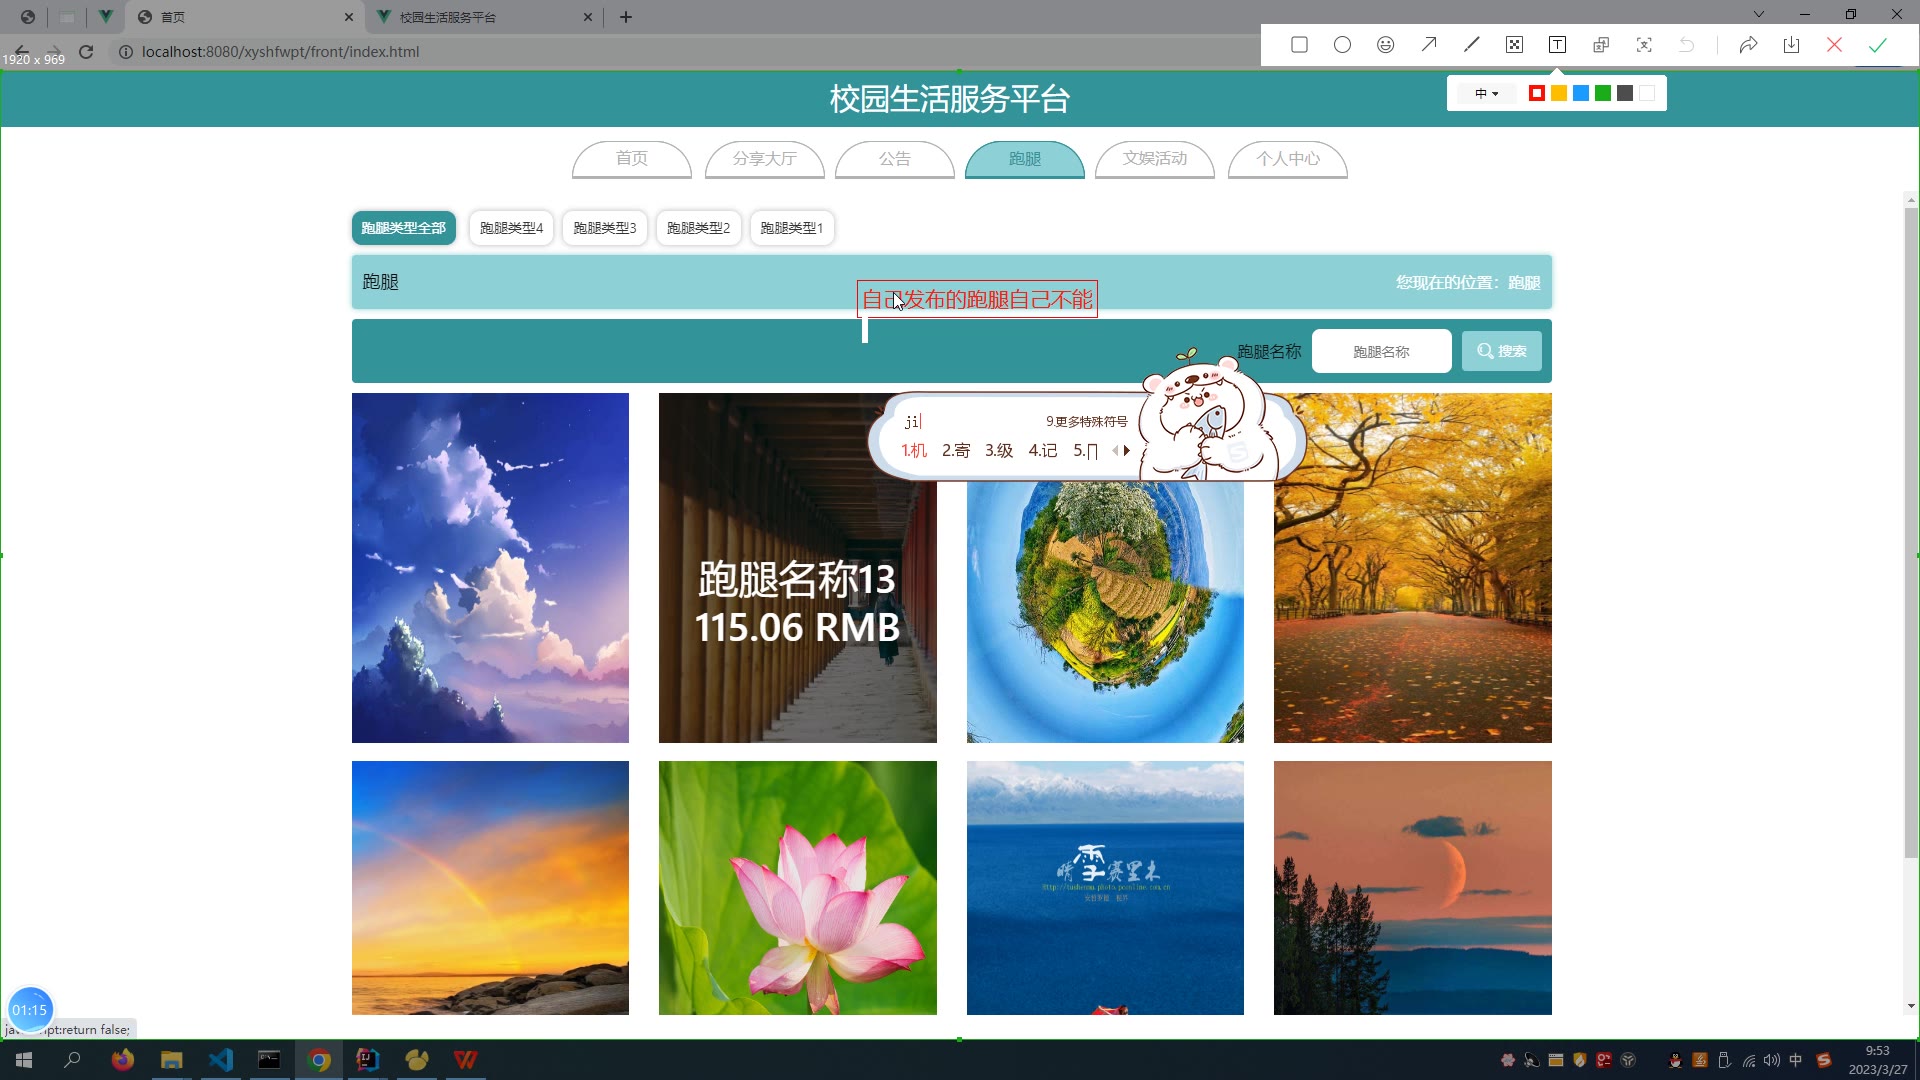Click the 跑腿名称 search input field
Screen dimensions: 1920x1080
pos(1381,352)
